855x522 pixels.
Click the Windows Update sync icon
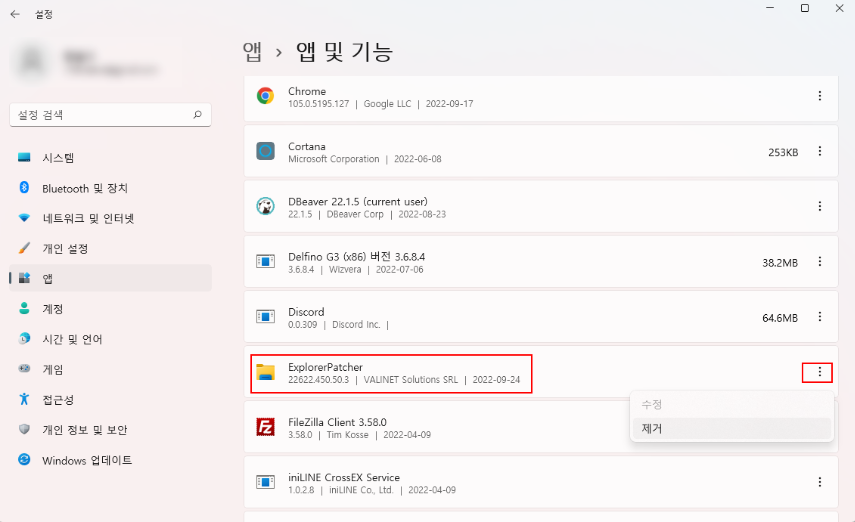coord(24,460)
